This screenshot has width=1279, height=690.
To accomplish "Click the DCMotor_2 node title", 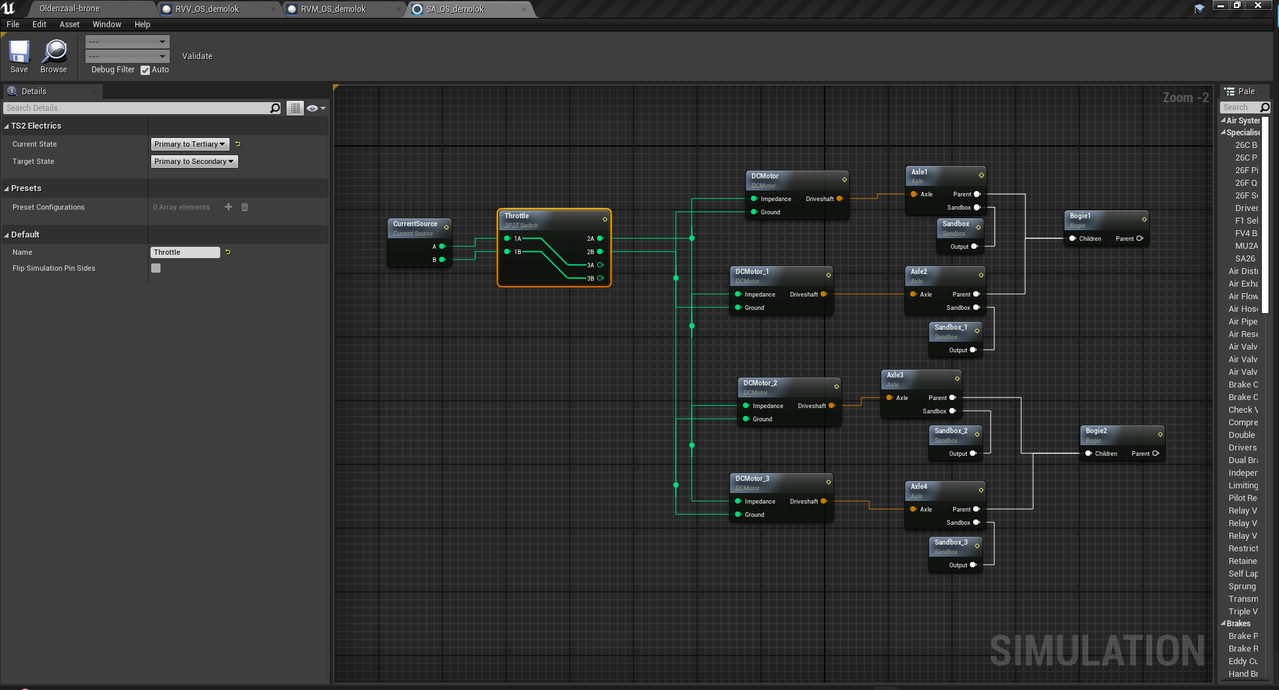I will (x=760, y=382).
